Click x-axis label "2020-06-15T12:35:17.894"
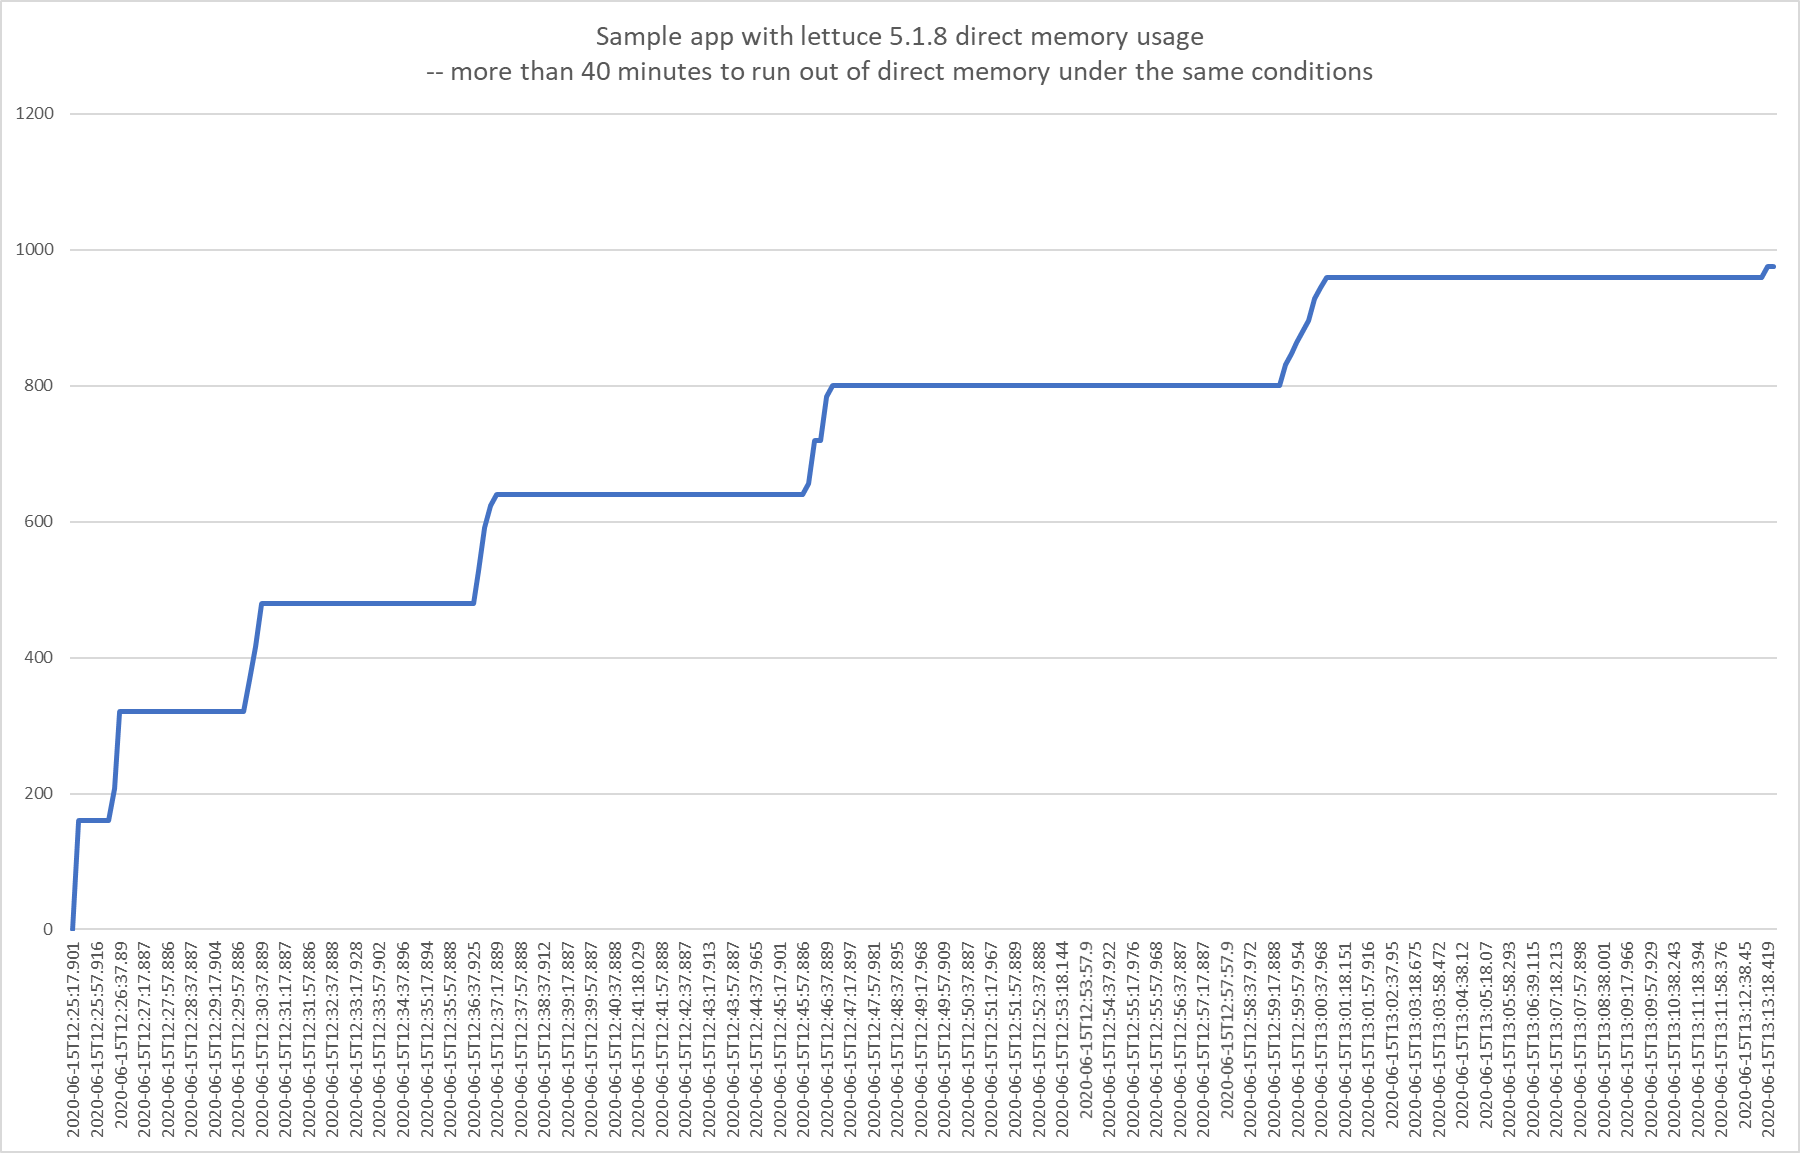The width and height of the screenshot is (1800, 1153). click(427, 1039)
